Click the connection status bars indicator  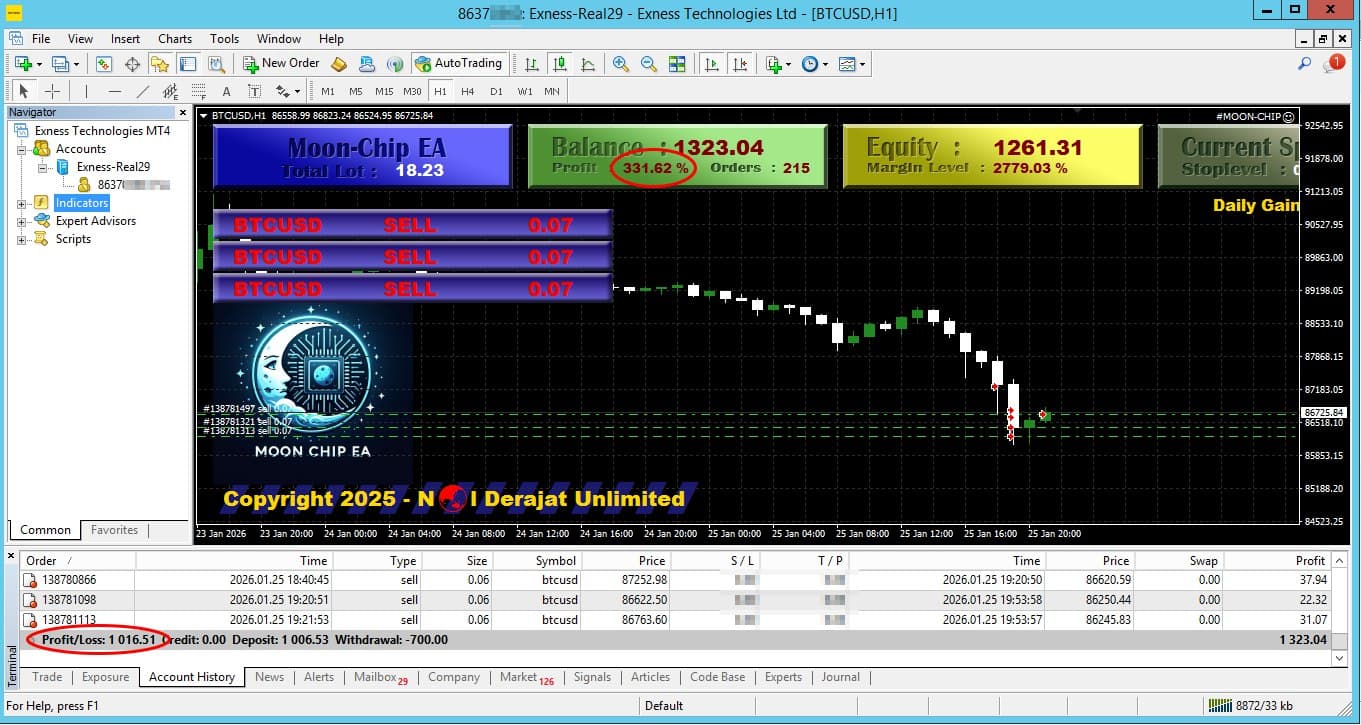(1222, 706)
